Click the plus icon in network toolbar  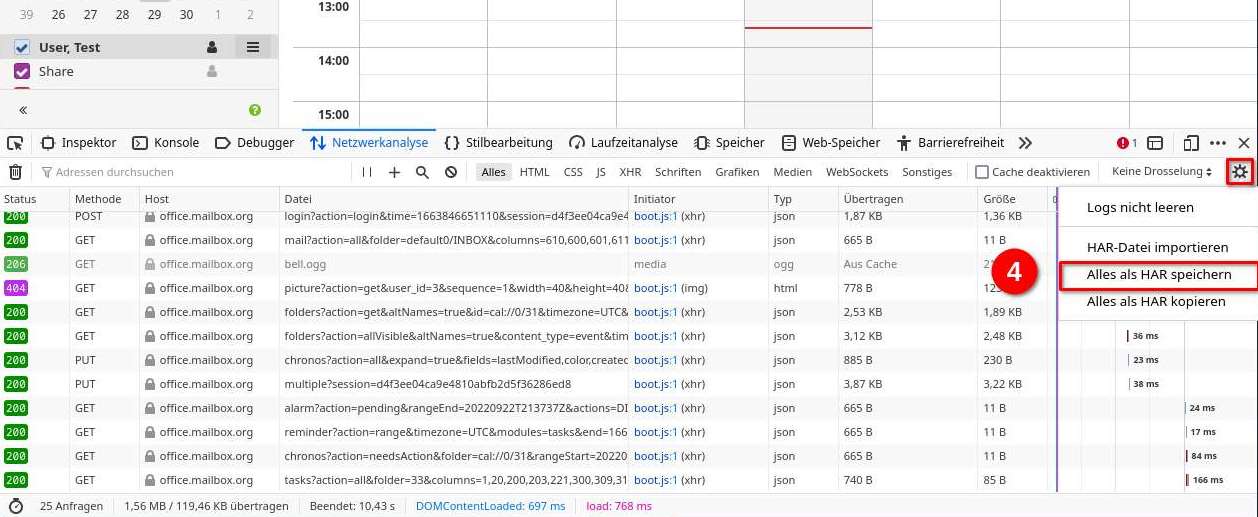pos(394,172)
